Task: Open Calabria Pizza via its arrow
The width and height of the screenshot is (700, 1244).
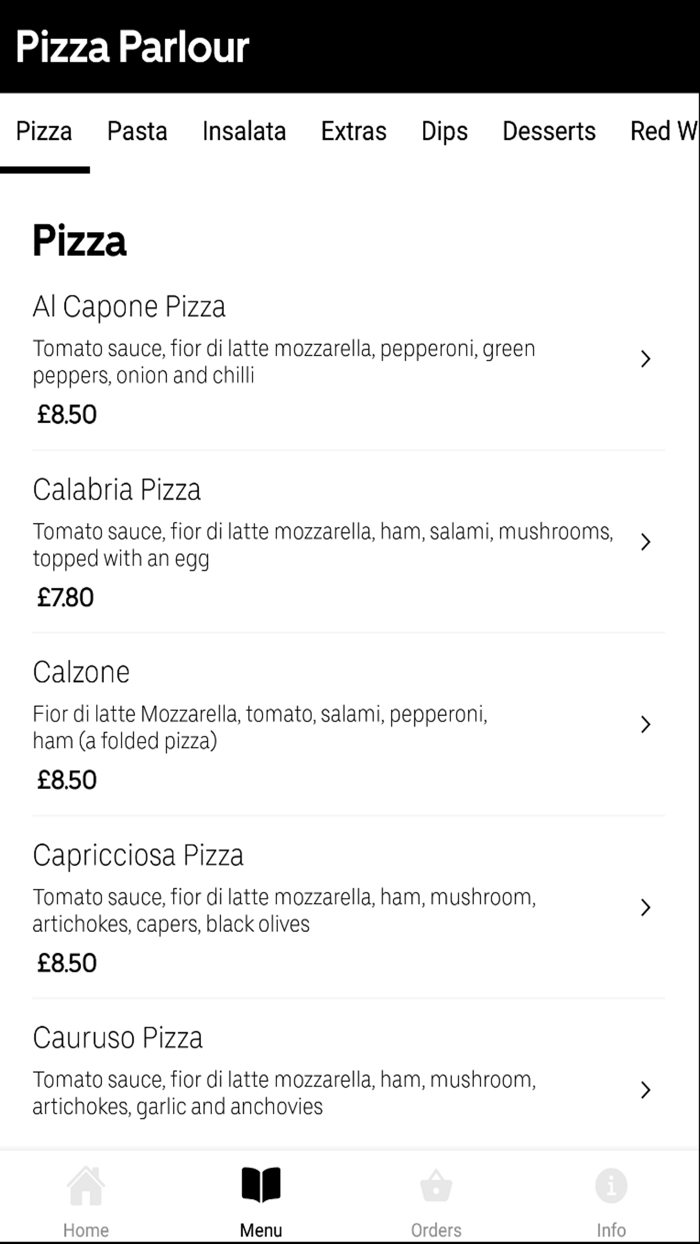Action: tap(645, 542)
